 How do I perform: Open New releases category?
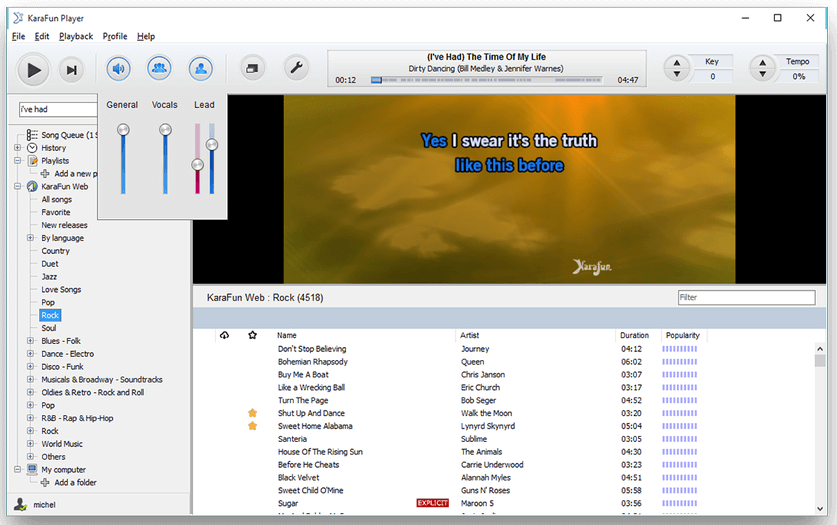coord(64,225)
